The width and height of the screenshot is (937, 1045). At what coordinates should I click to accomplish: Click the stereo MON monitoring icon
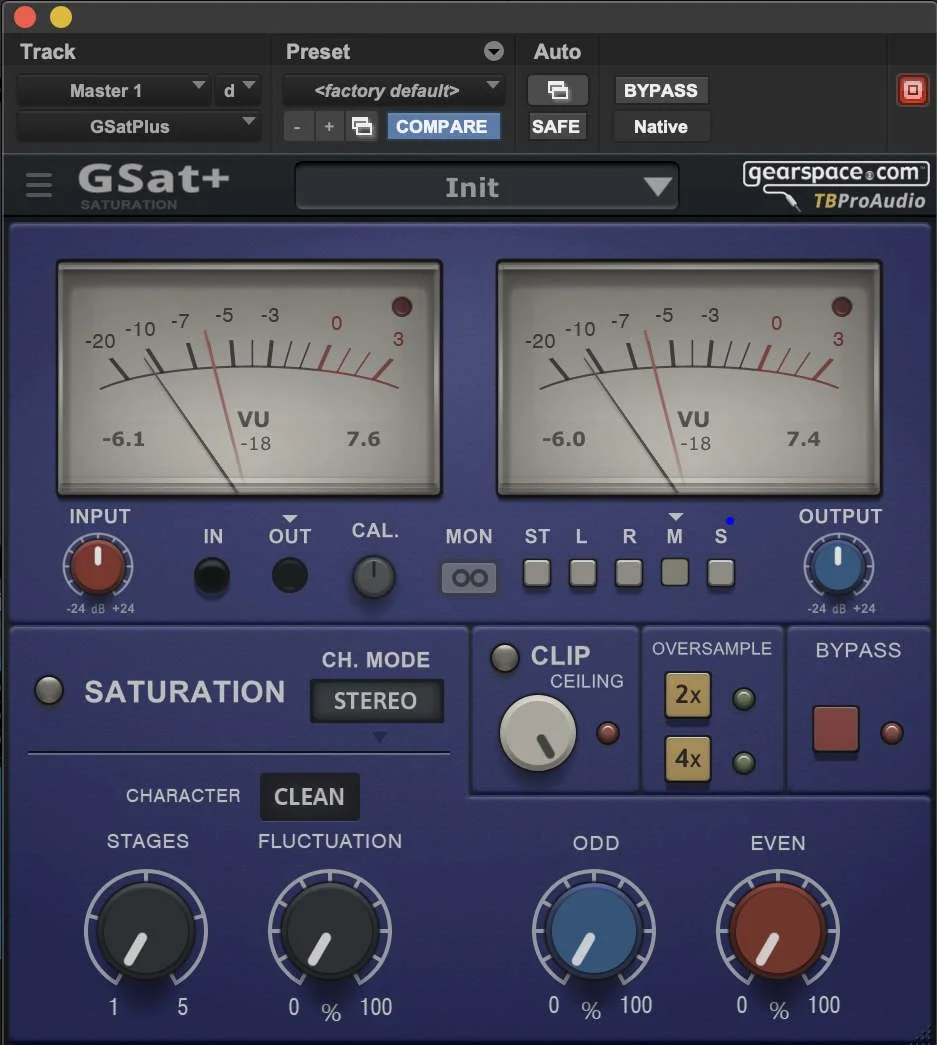468,577
